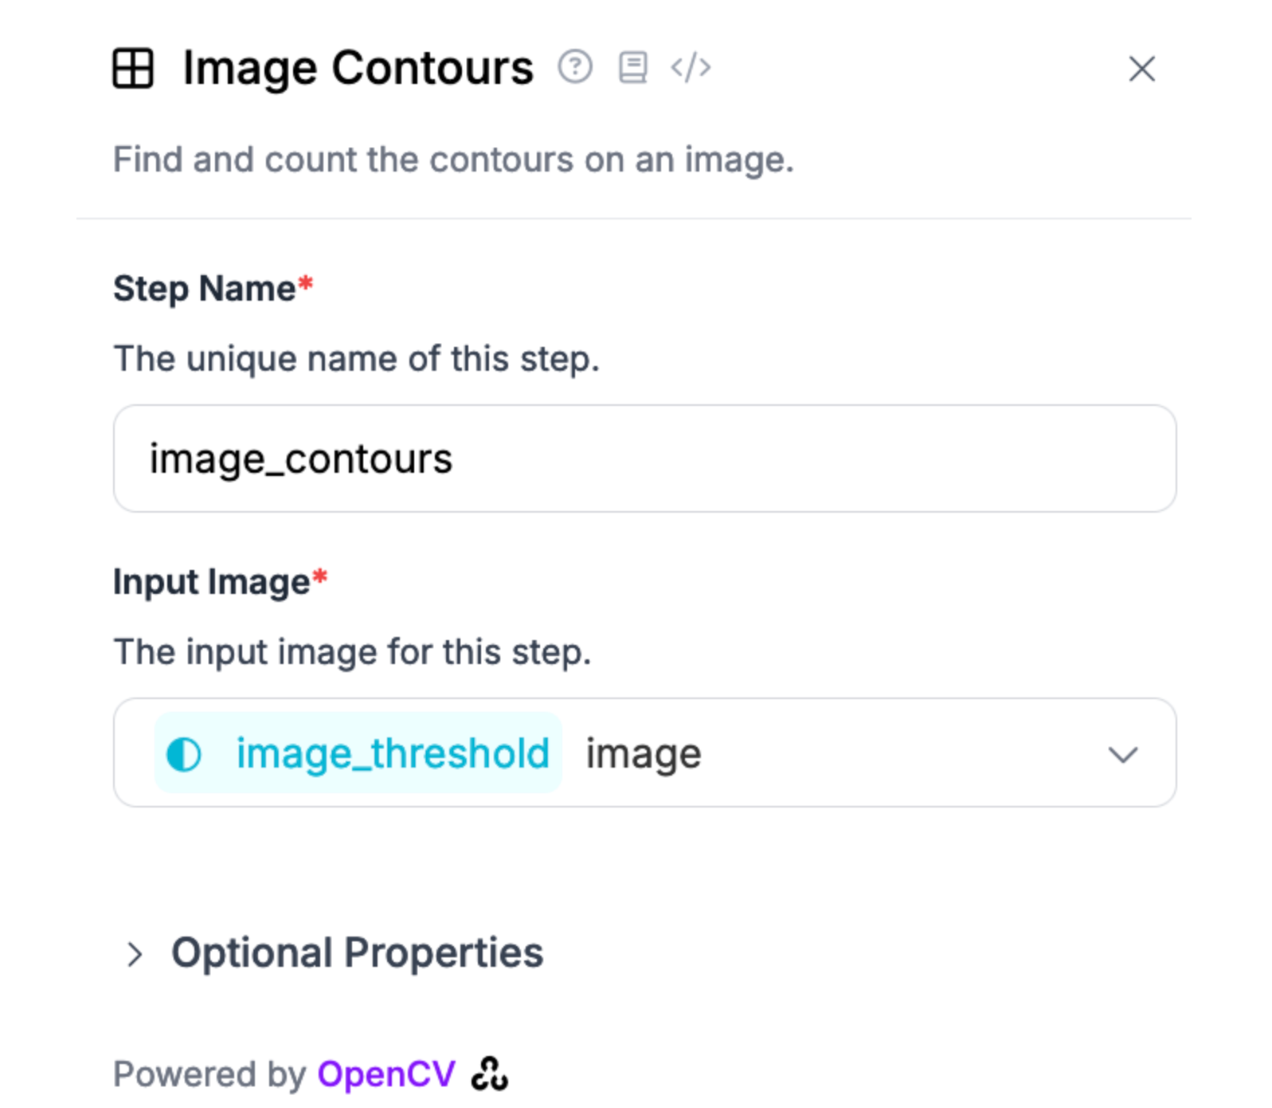The image size is (1272, 1108).
Task: Open the documentation book icon
Action: pyautogui.click(x=633, y=67)
